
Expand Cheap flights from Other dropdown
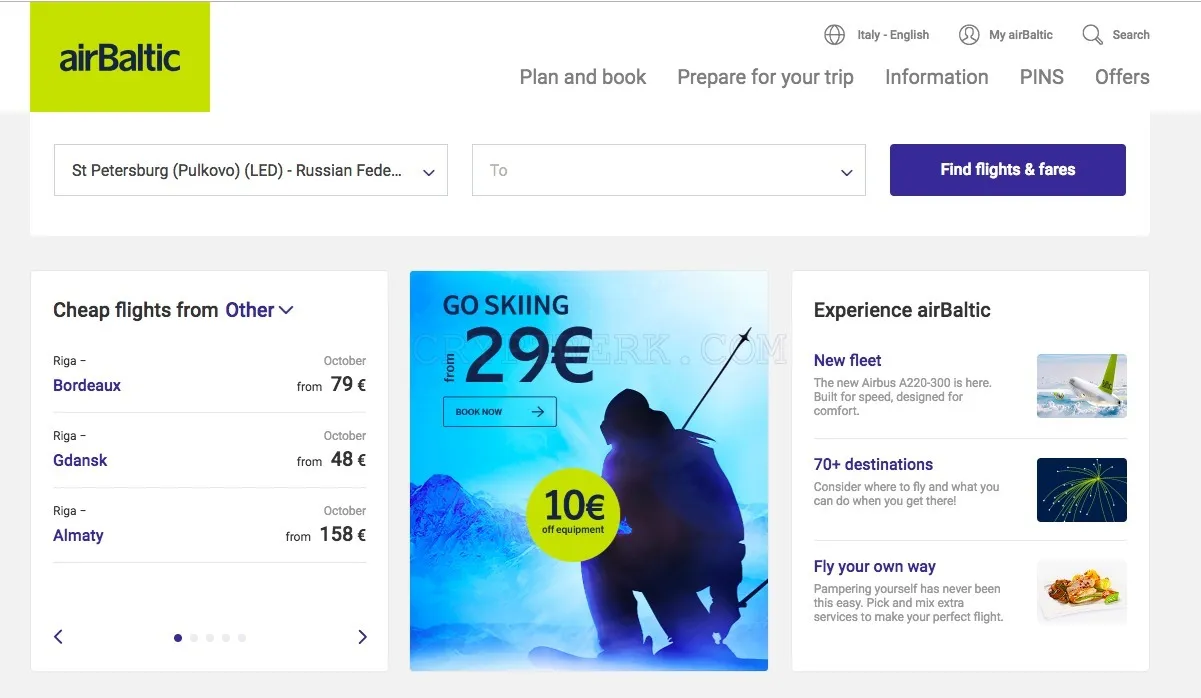[259, 310]
